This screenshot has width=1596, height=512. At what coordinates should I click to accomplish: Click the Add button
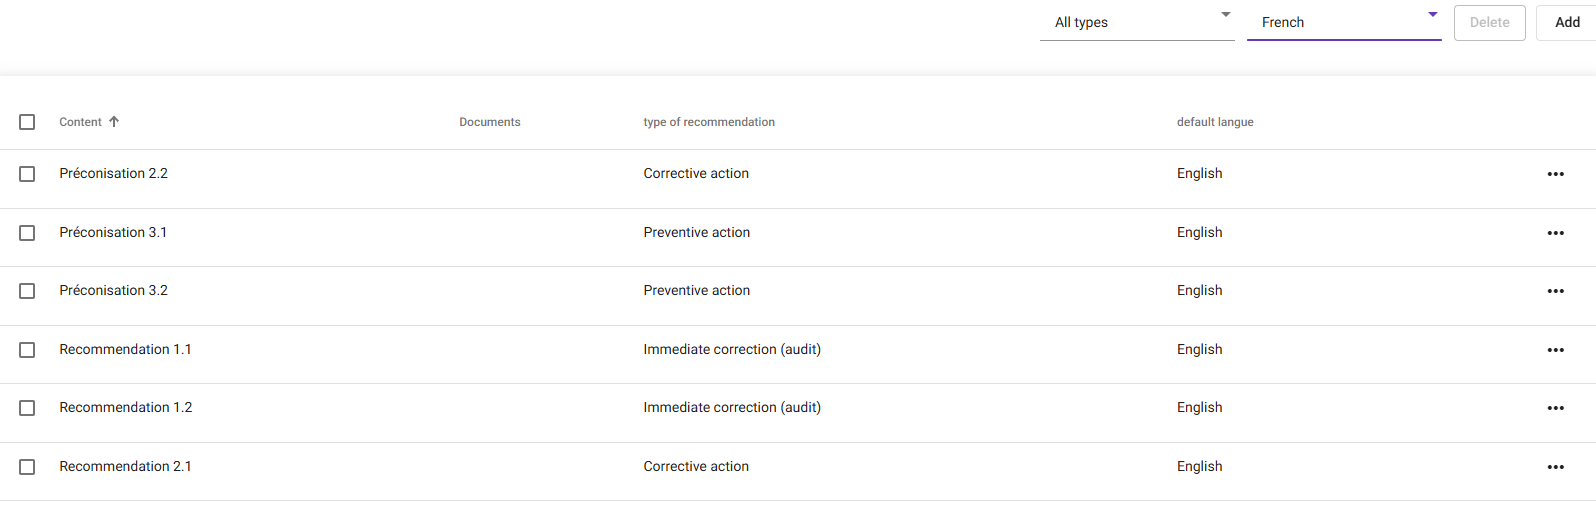[1567, 22]
